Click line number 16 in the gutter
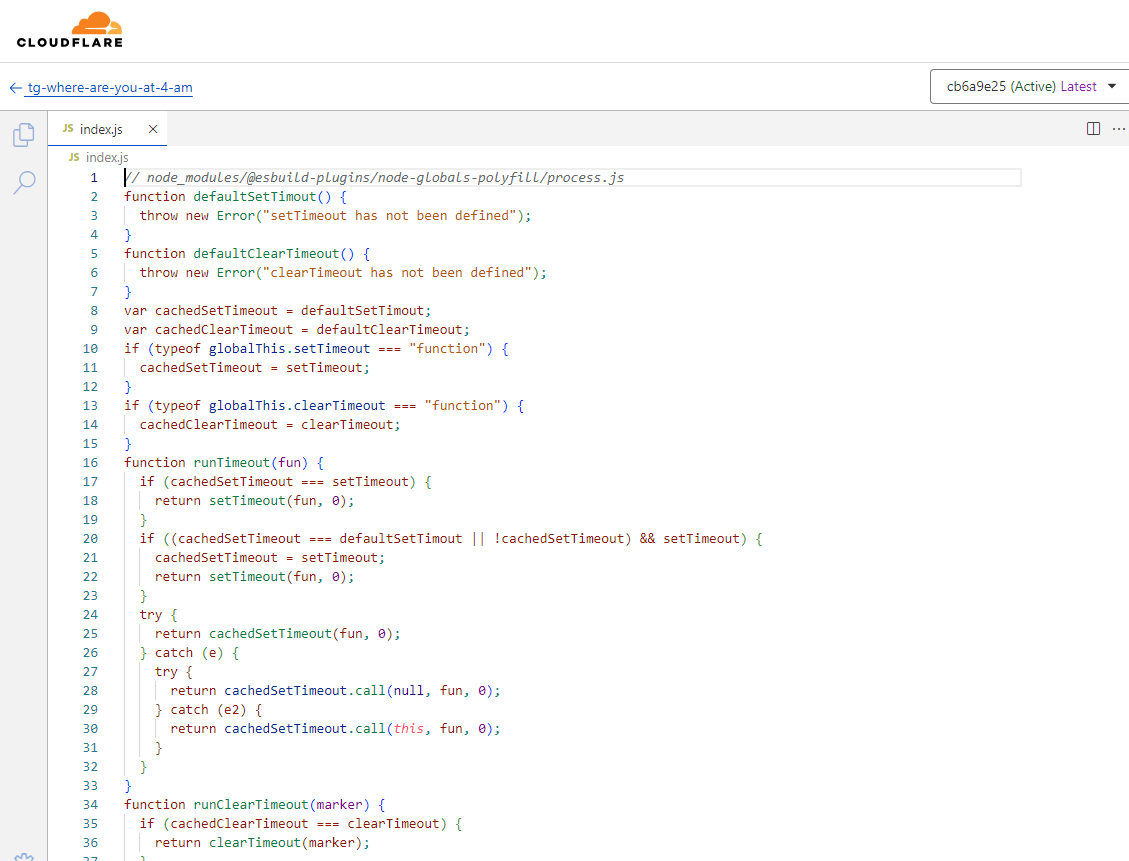This screenshot has height=861, width=1129. point(91,463)
